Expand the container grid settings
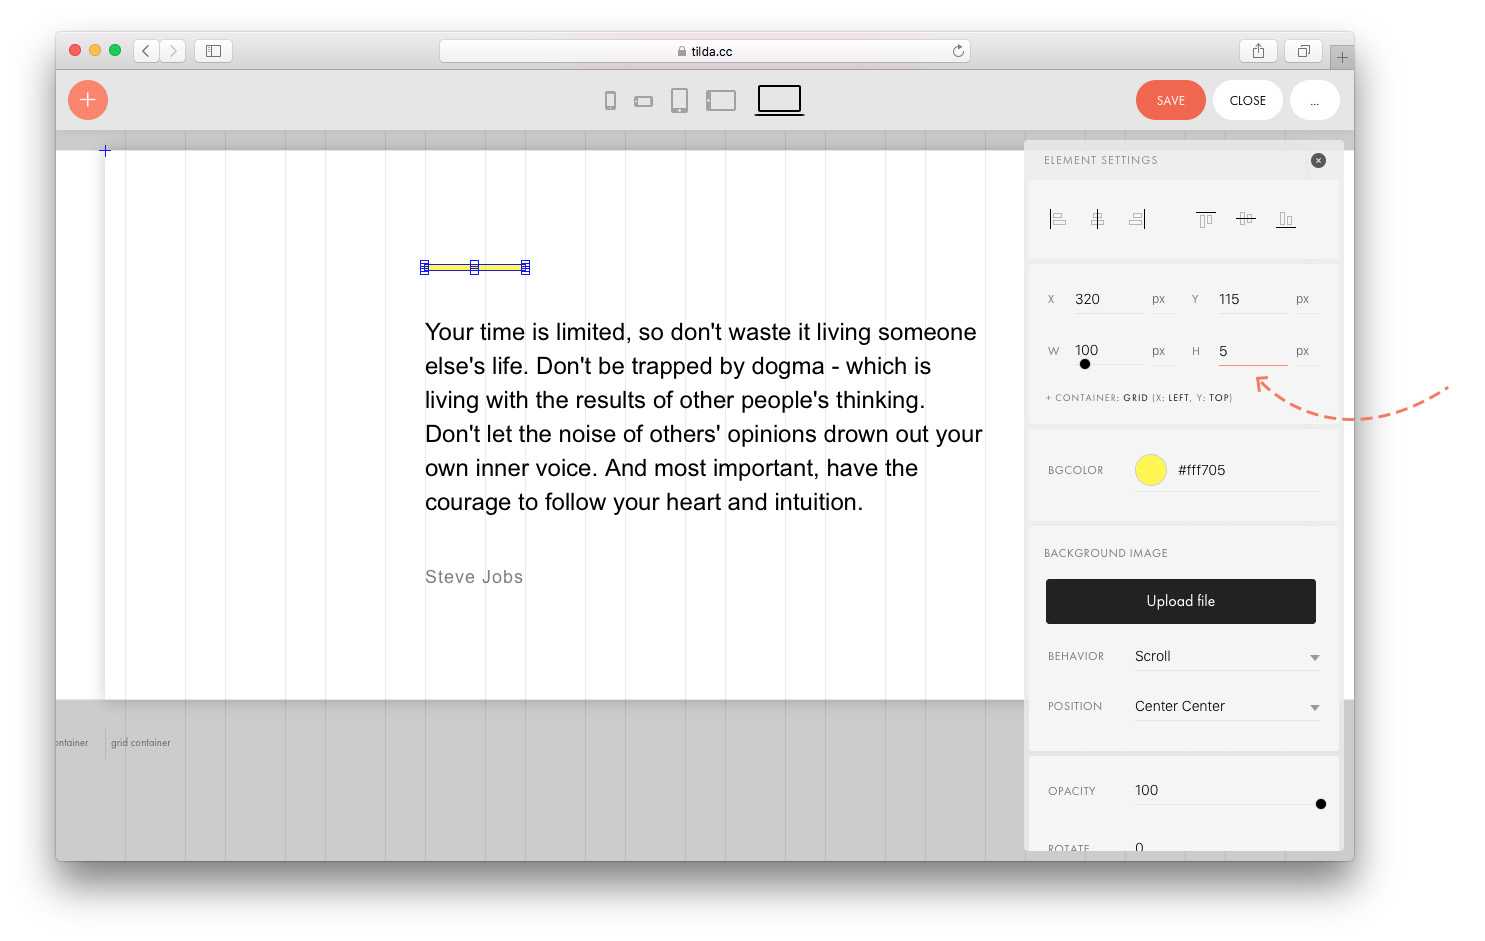Image resolution: width=1485 pixels, height=941 pixels. point(1138,398)
